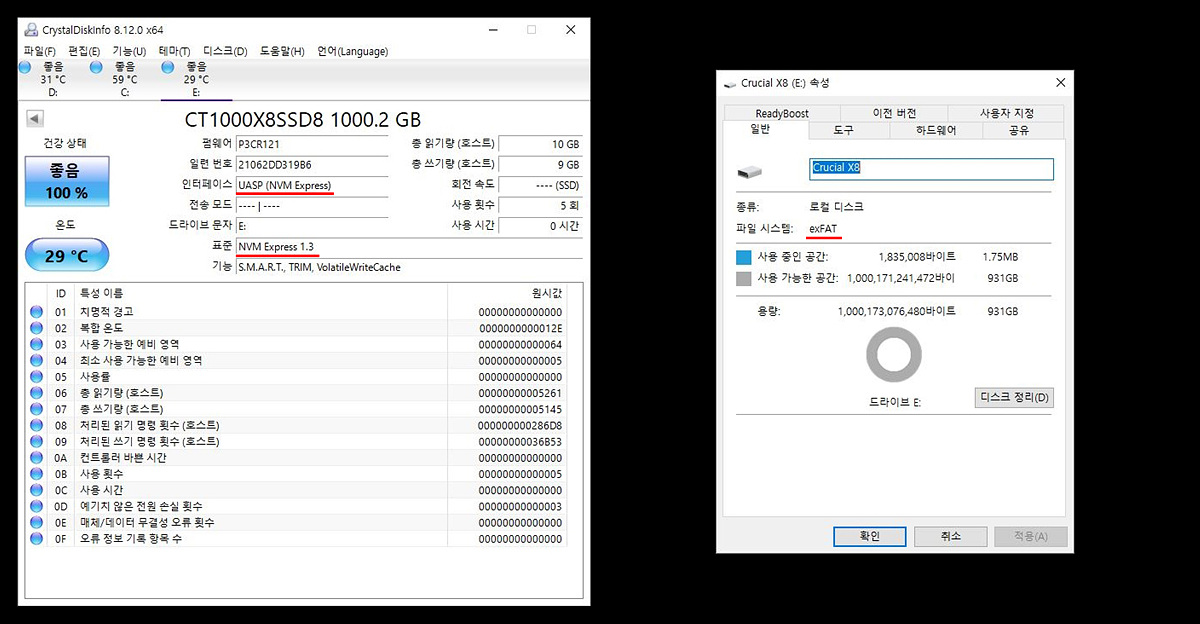Click the status orb for ID 0C 사용 시간
The image size is (1200, 624).
pyautogui.click(x=36, y=490)
